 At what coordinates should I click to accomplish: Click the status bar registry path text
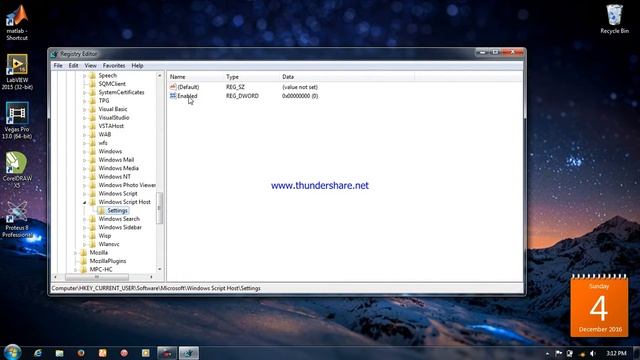click(x=156, y=288)
